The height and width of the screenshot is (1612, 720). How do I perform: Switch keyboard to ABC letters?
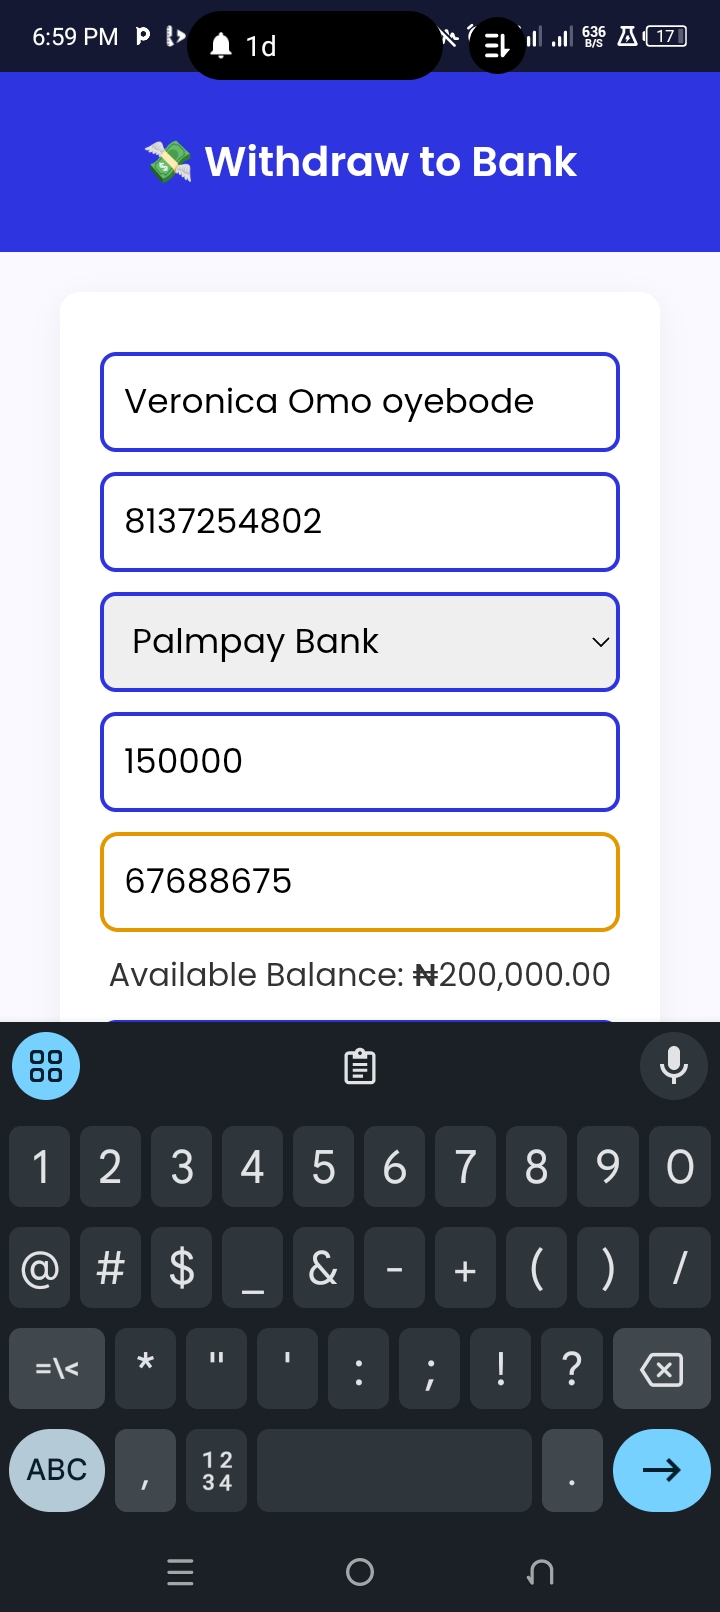tap(57, 1469)
